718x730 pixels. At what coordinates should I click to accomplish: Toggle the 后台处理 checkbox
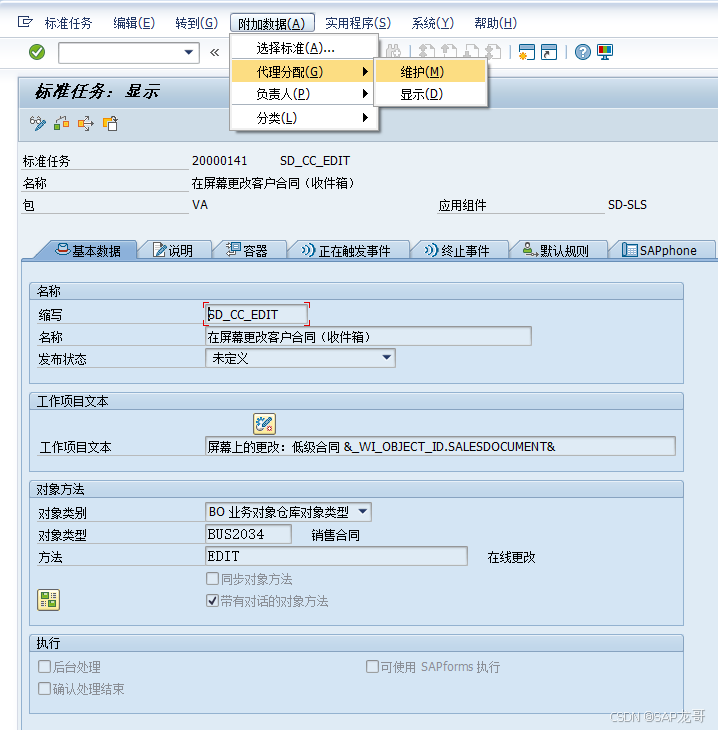point(45,666)
